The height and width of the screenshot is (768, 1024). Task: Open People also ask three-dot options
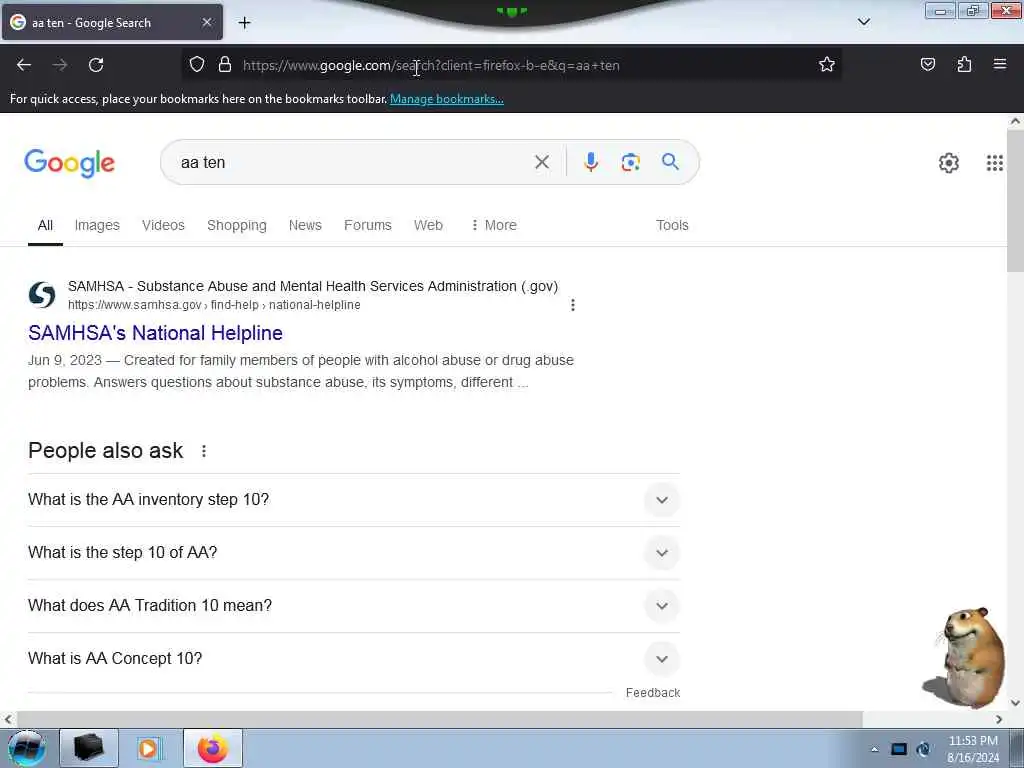[204, 451]
